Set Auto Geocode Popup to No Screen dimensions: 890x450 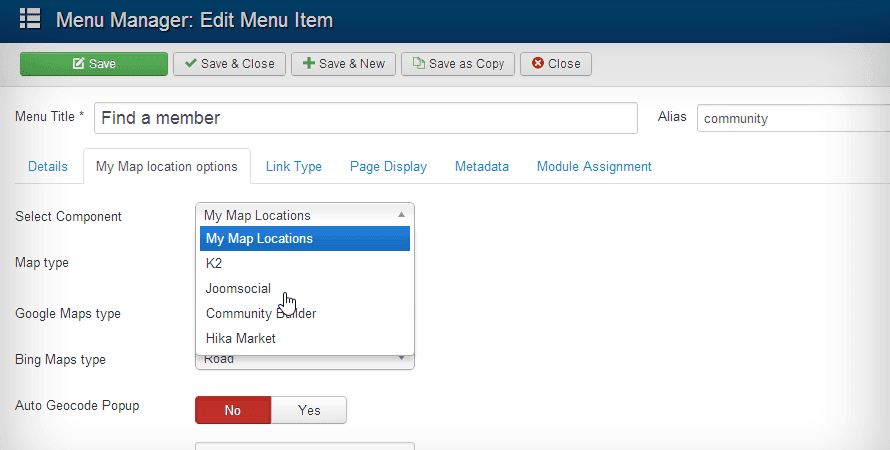point(233,410)
